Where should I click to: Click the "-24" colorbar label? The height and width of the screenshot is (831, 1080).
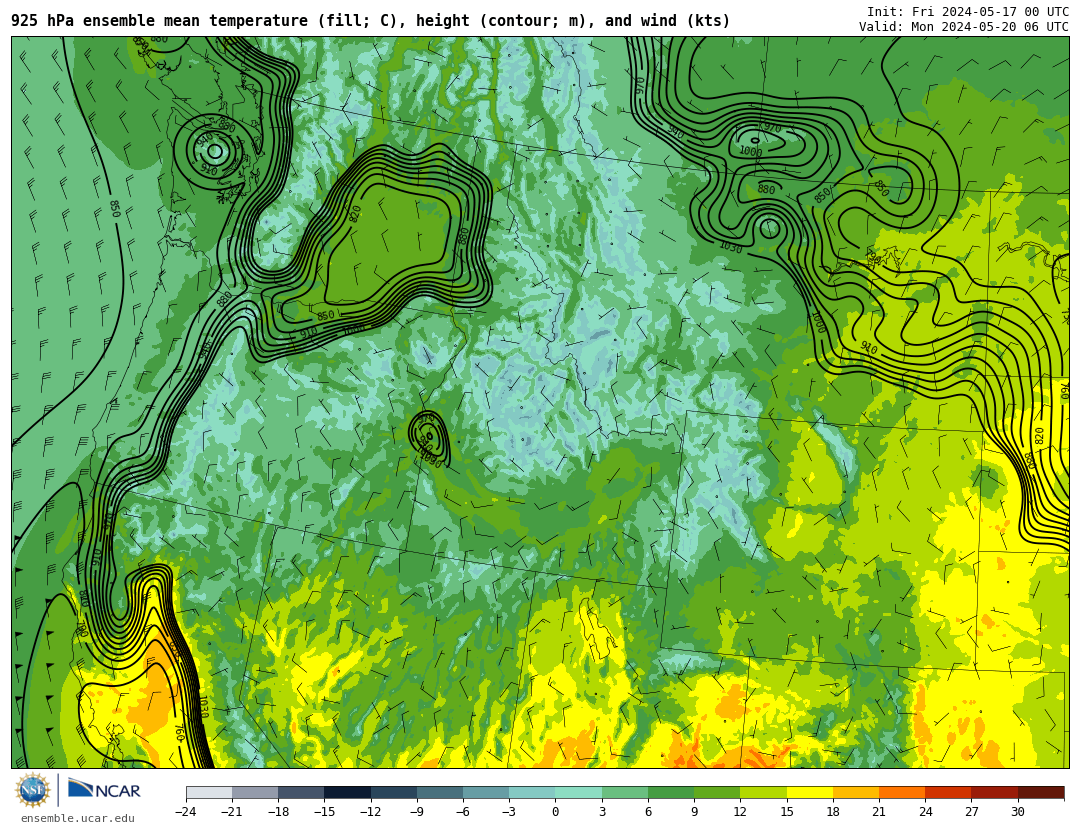click(x=186, y=812)
